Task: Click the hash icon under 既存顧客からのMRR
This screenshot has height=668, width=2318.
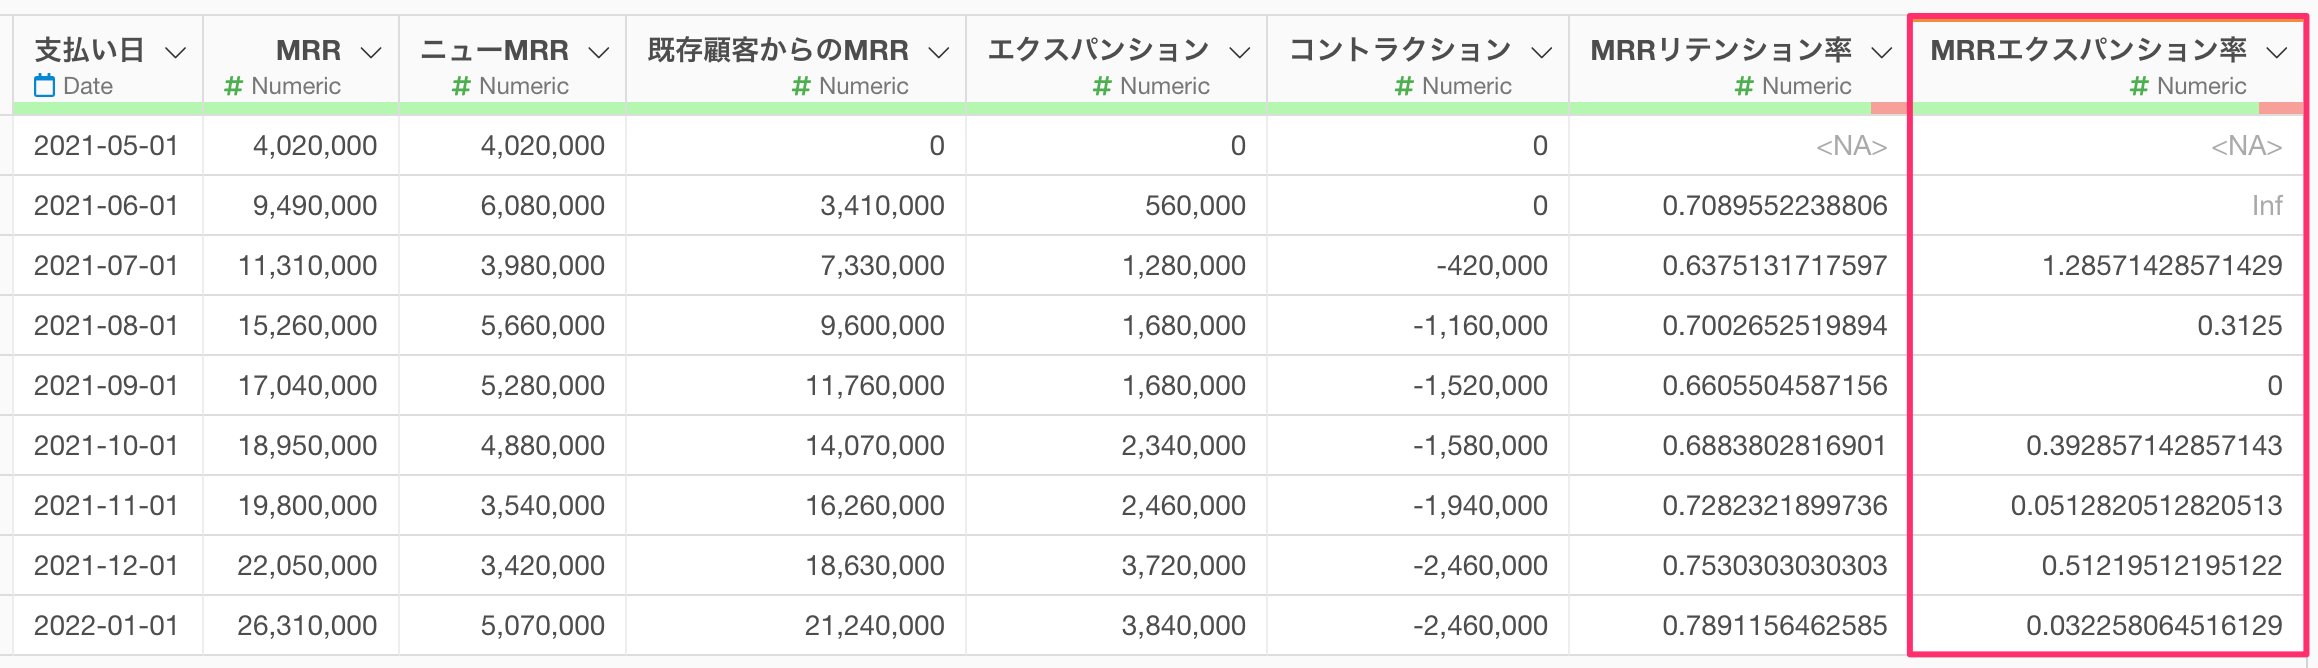Action: click(801, 87)
